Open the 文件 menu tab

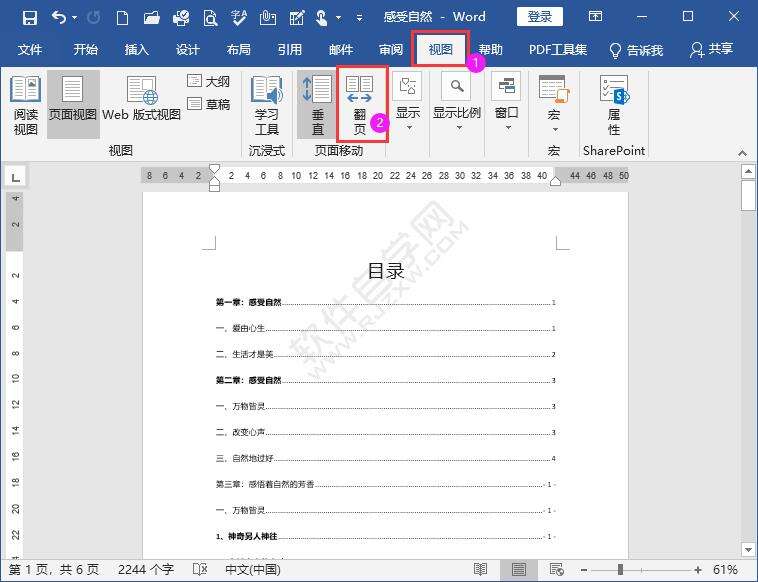point(30,49)
